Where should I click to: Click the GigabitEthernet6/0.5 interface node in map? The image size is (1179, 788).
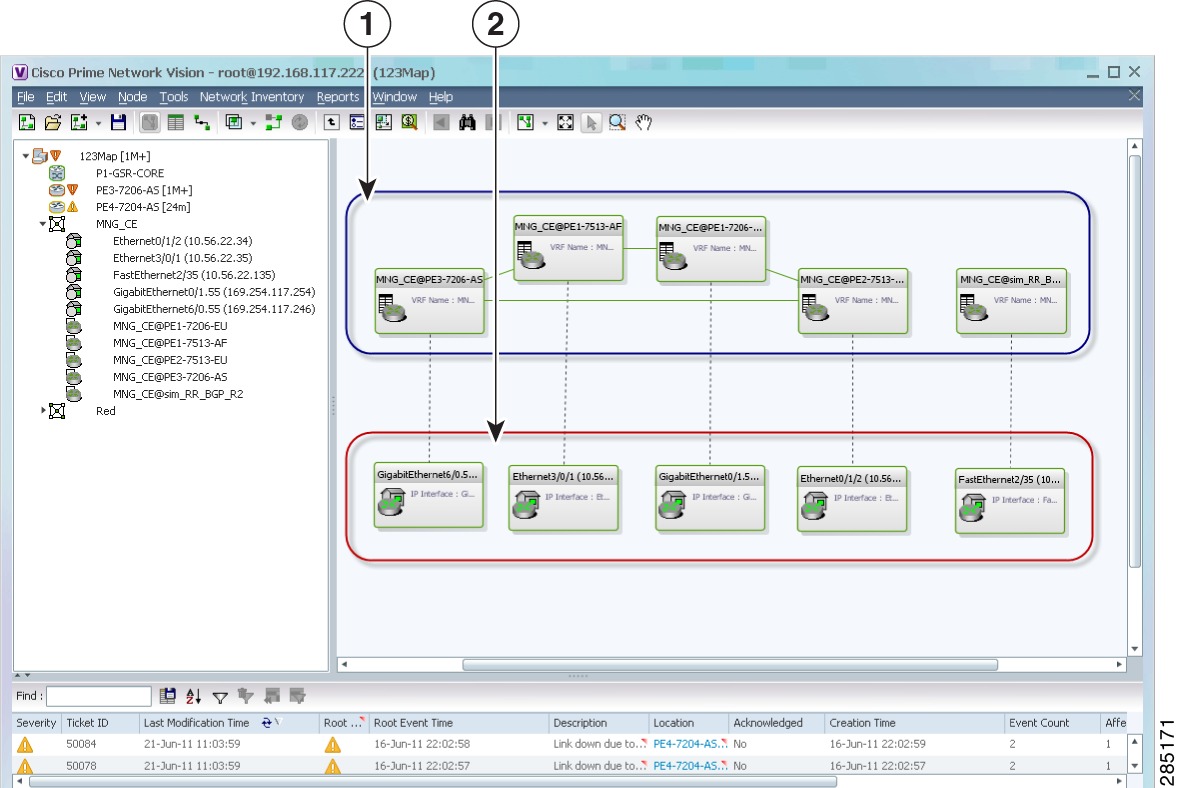pos(429,495)
